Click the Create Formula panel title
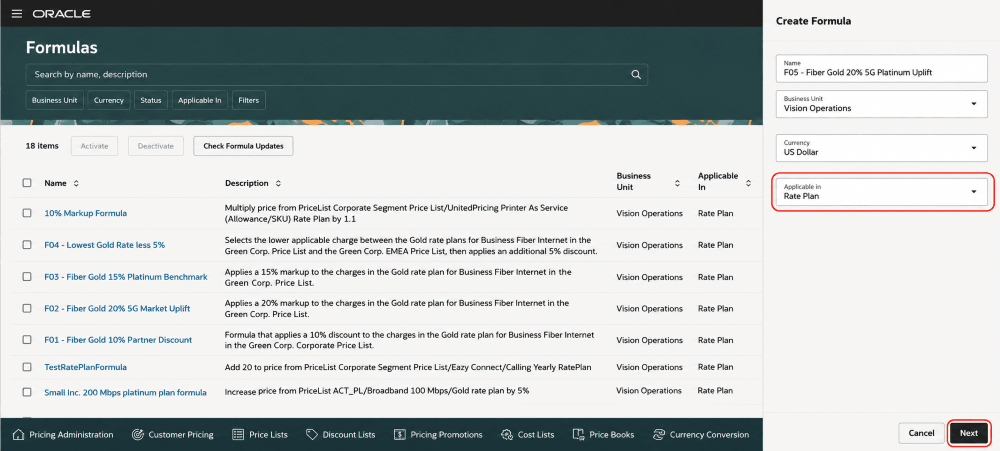The image size is (1000, 451). click(x=813, y=21)
